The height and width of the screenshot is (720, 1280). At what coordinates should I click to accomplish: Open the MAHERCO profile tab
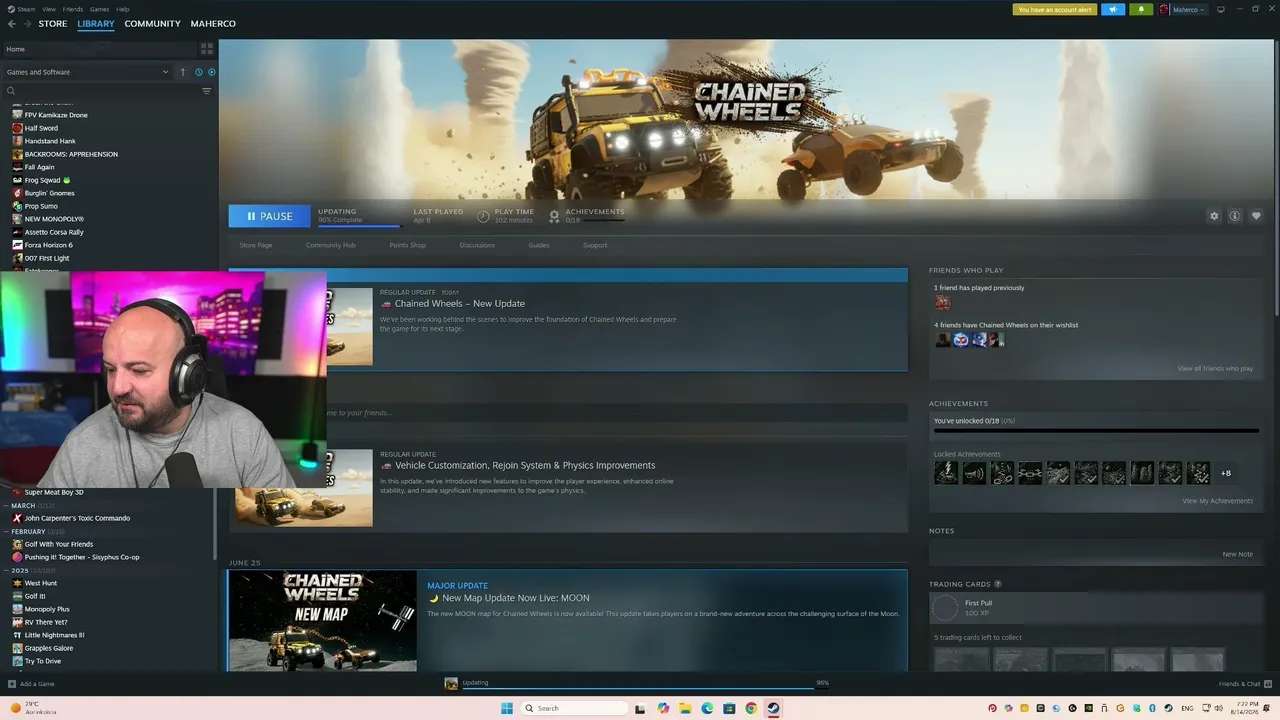pos(214,24)
